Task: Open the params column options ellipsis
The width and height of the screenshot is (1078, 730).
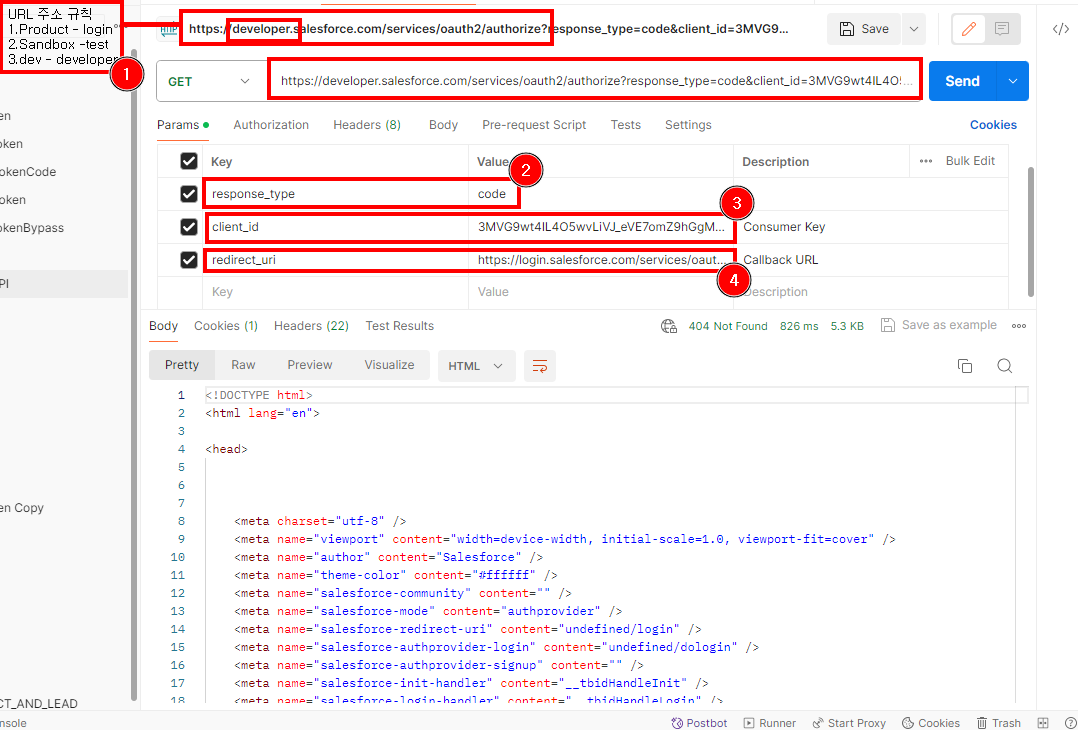Action: (x=925, y=161)
